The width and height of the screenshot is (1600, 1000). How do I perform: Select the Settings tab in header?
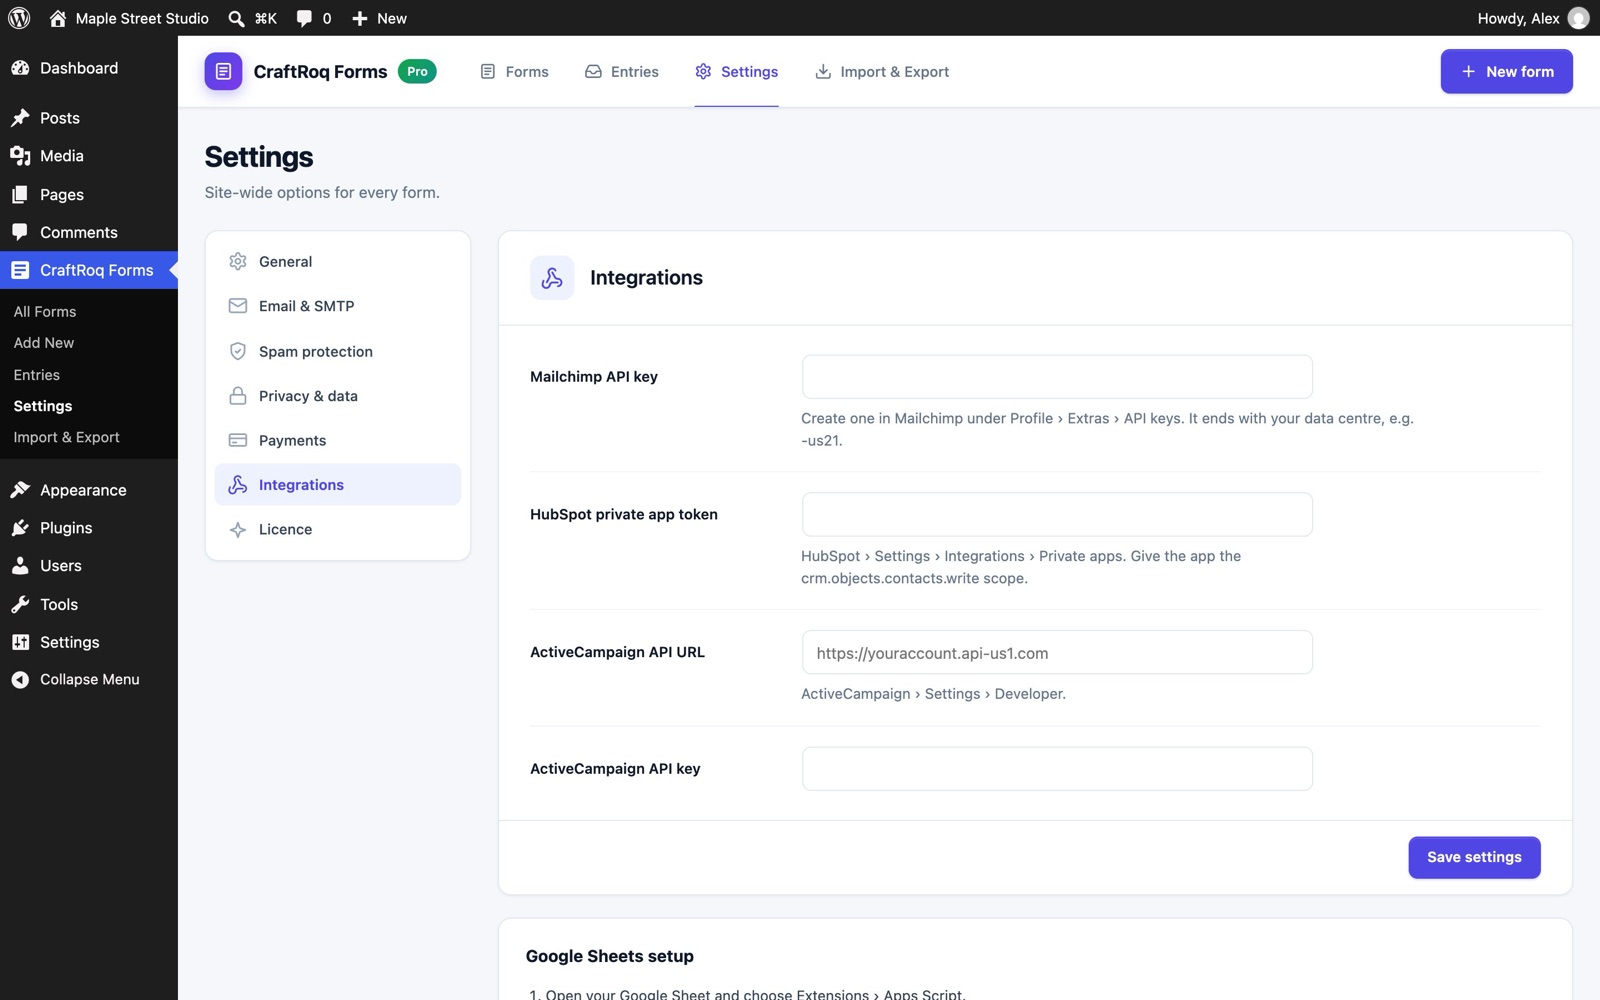click(x=736, y=72)
